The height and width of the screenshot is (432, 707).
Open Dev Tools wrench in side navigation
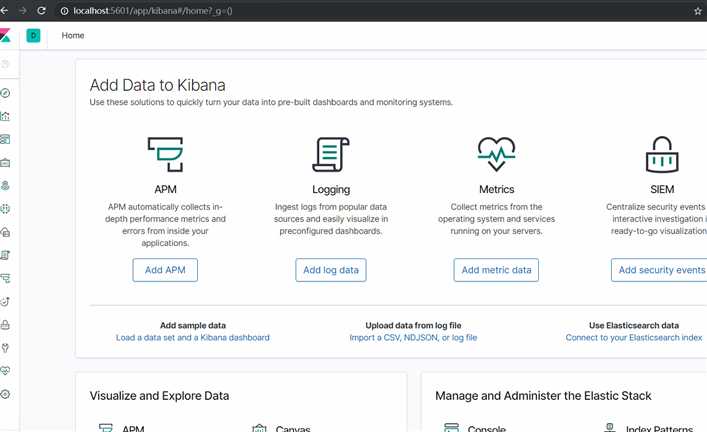[5, 348]
